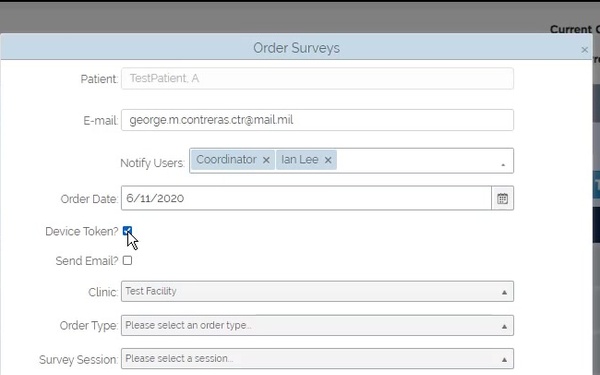
Task: Expand the Notify Users dropdown arrow
Action: (x=503, y=165)
